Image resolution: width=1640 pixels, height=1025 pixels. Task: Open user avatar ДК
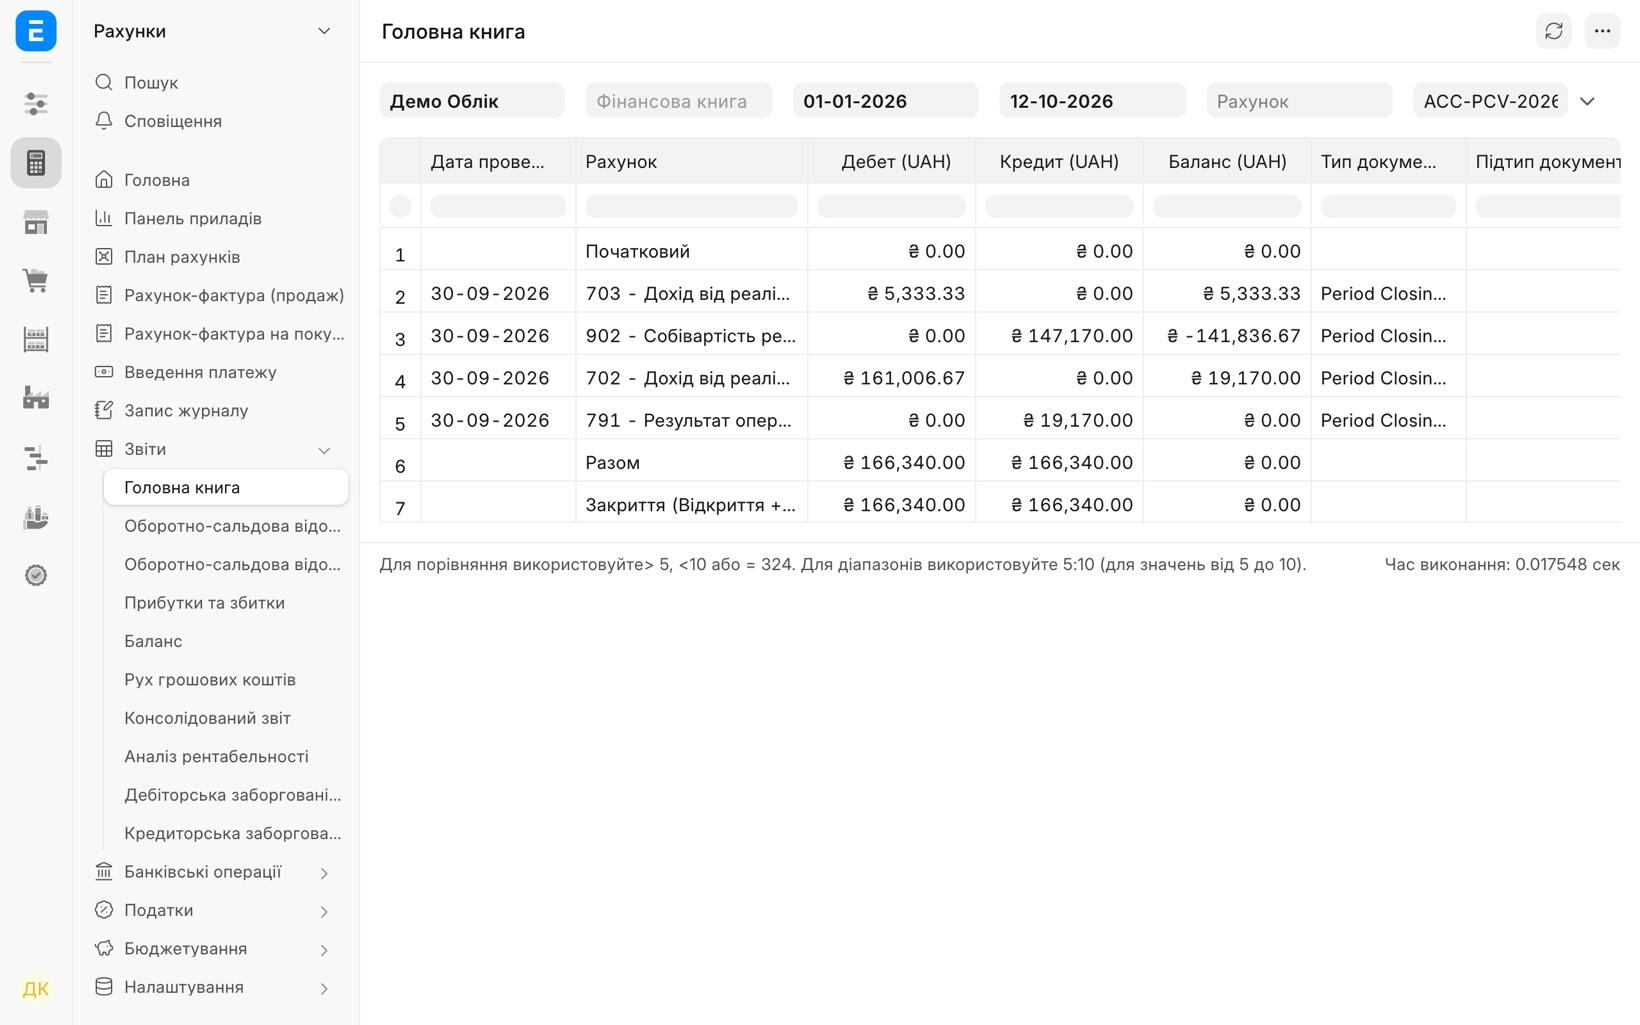tap(36, 989)
